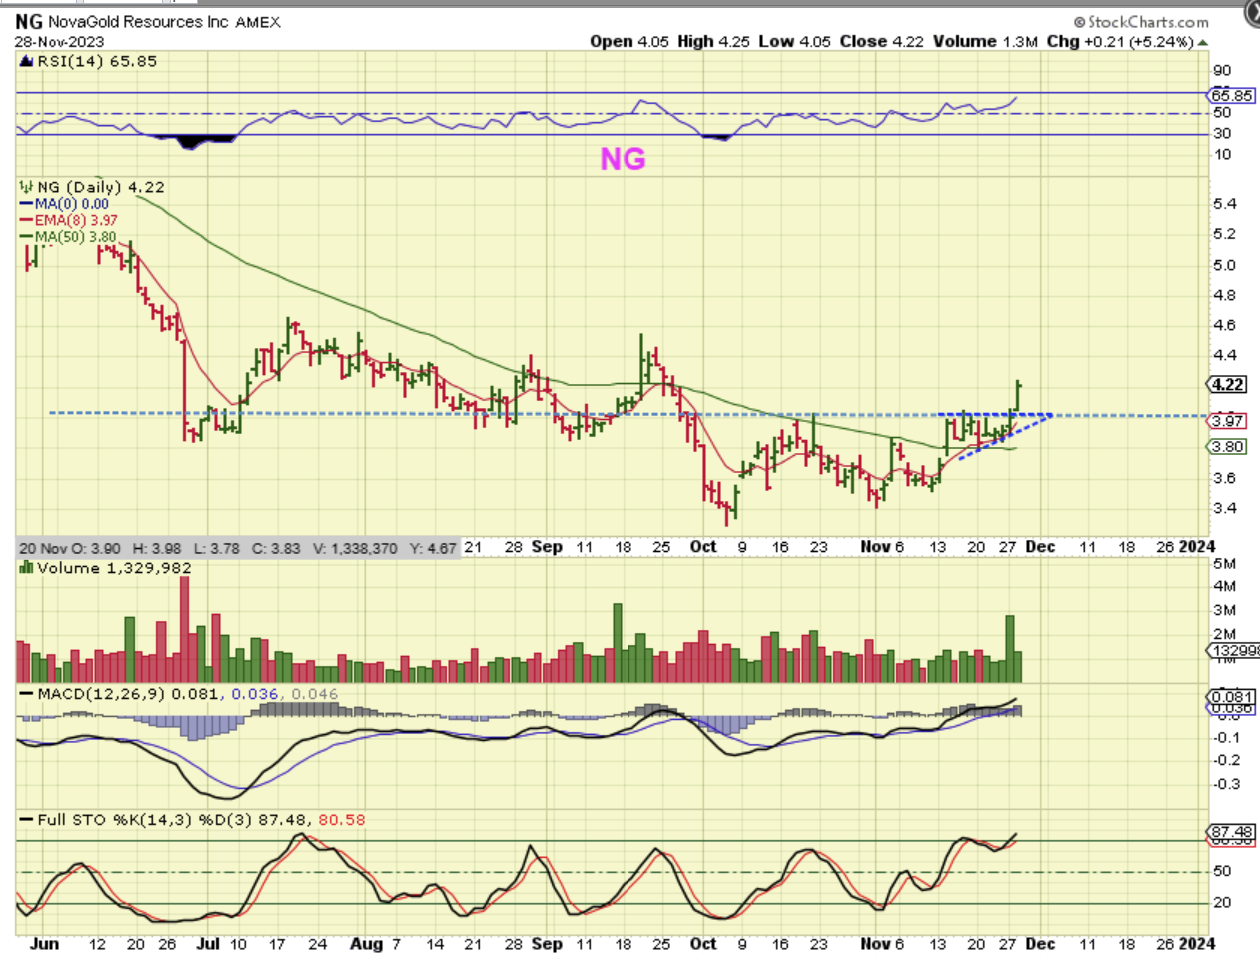Click the 28-Nov-2023 date text
The image size is (1260, 954).
(x=59, y=41)
